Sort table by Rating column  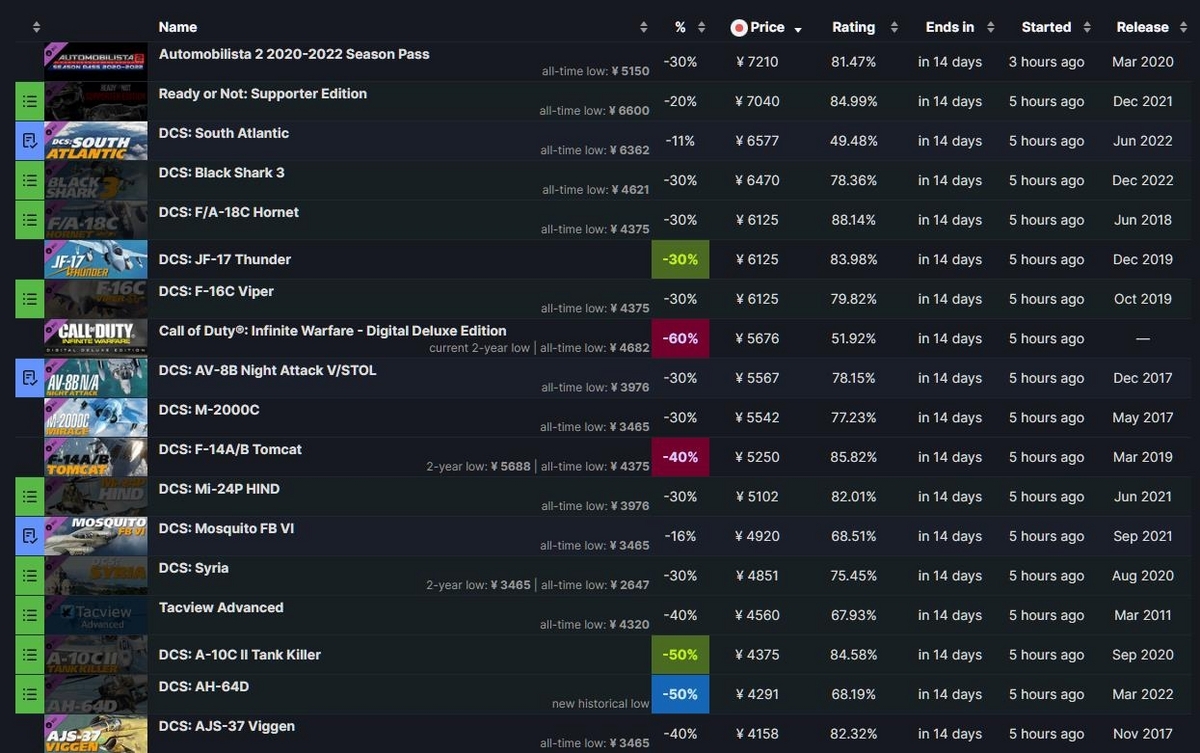tap(853, 27)
